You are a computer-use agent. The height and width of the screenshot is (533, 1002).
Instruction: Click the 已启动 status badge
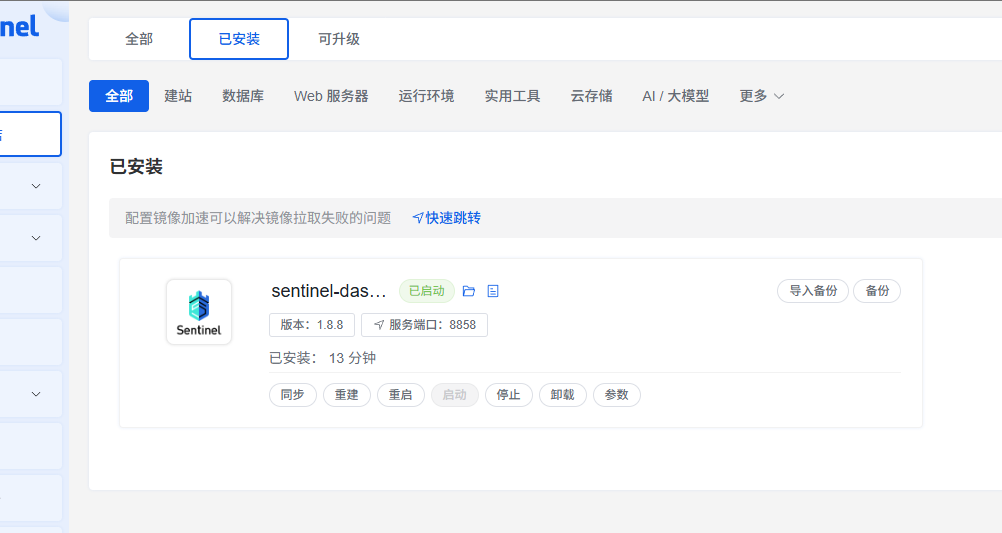pos(427,291)
